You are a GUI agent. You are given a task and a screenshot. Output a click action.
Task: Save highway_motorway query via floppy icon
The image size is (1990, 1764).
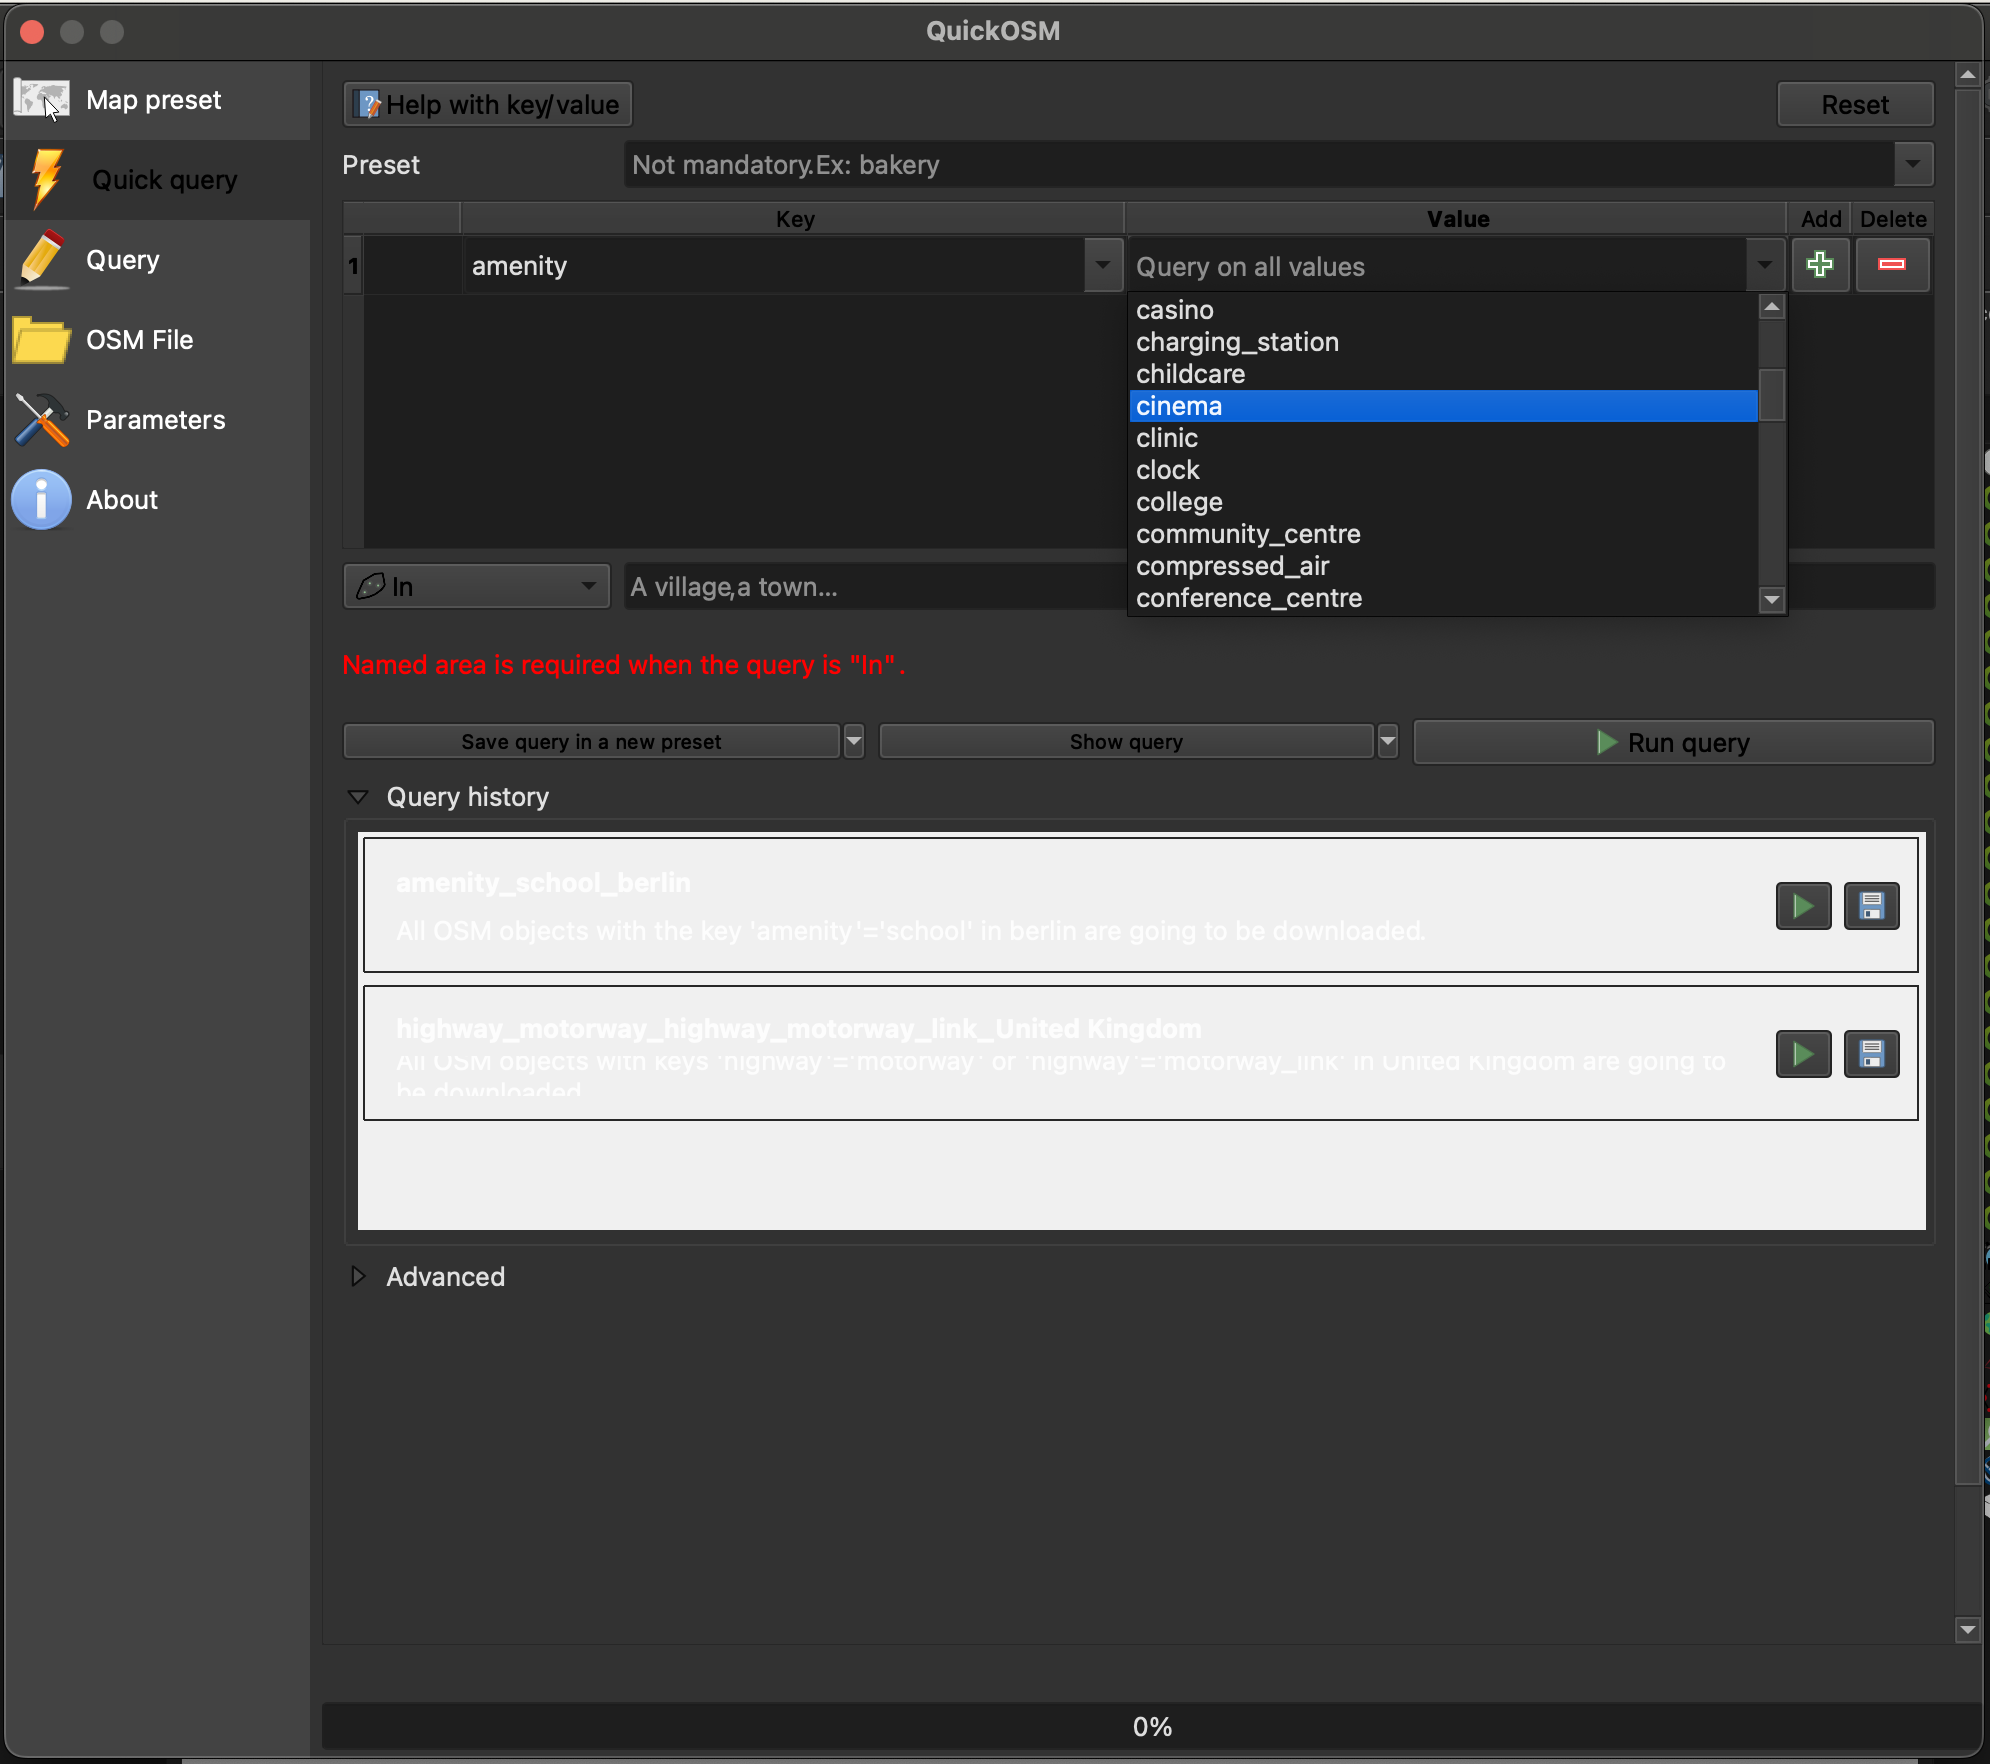pyautogui.click(x=1870, y=1054)
